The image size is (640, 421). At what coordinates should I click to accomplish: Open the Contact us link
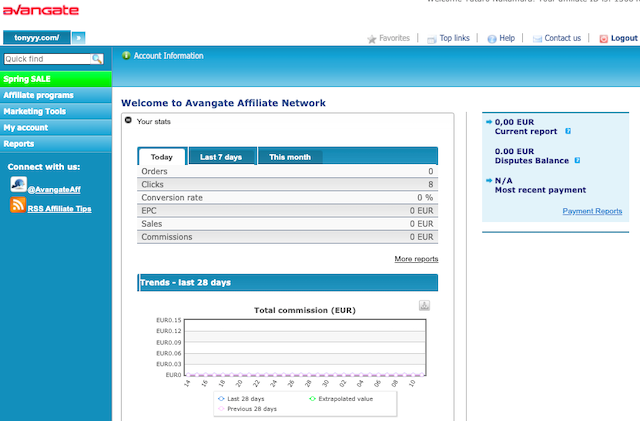562,38
